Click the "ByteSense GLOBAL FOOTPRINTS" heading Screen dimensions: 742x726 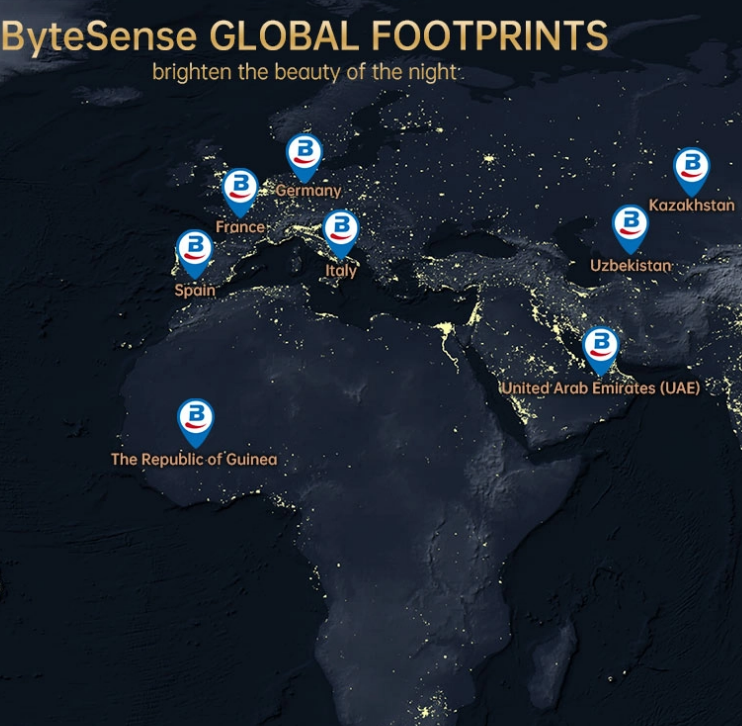coord(304,36)
